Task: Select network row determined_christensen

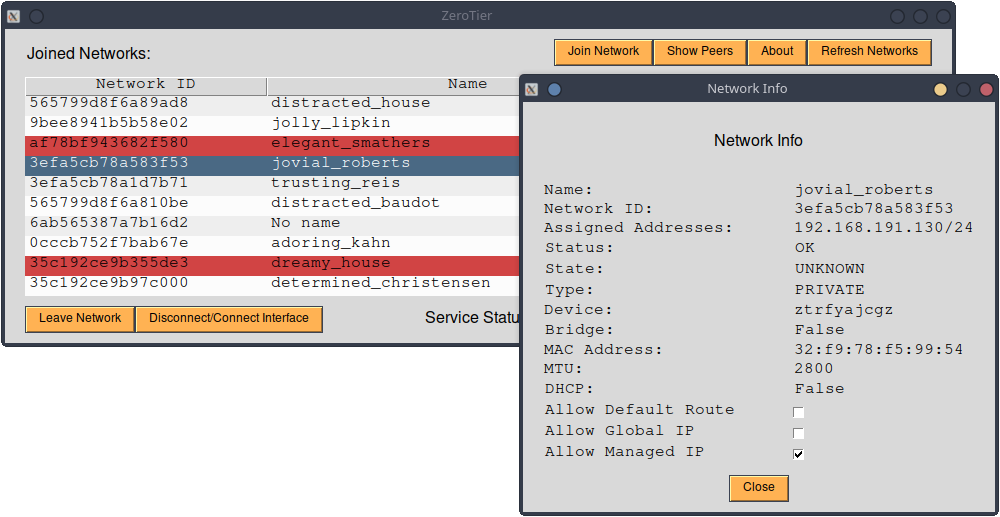Action: (273, 284)
